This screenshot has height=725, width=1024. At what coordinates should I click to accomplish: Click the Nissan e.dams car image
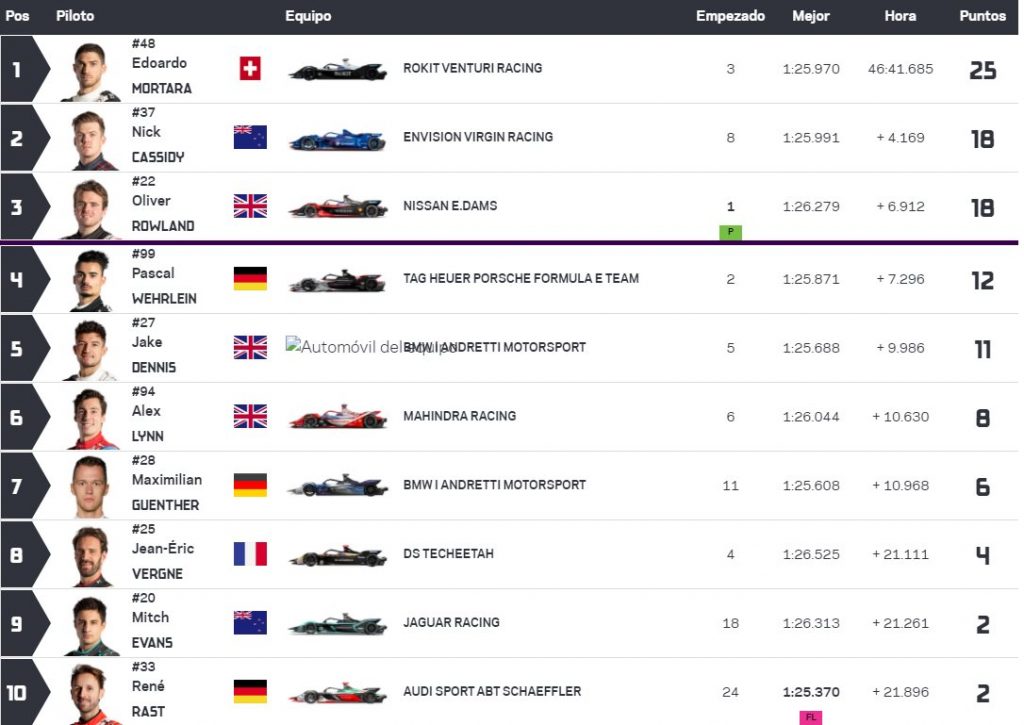(x=338, y=207)
